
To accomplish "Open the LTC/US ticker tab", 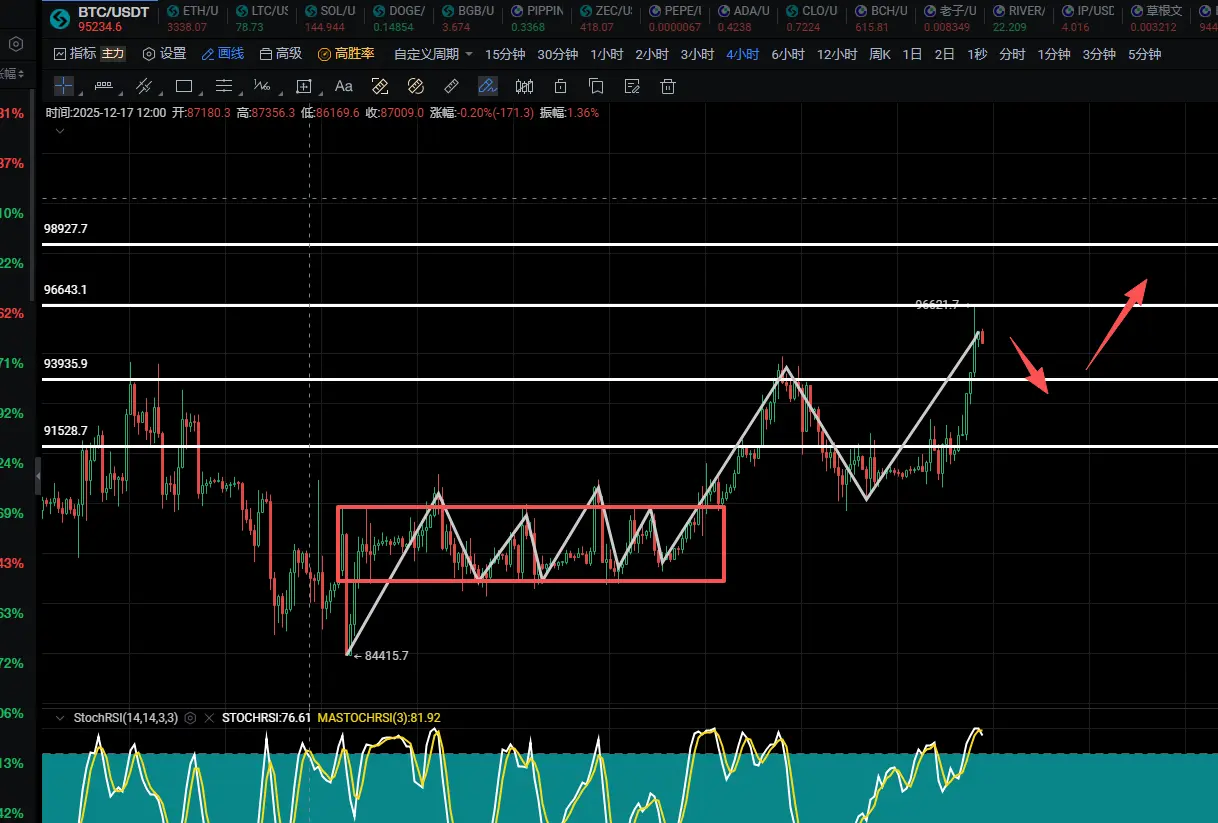I will (x=261, y=18).
